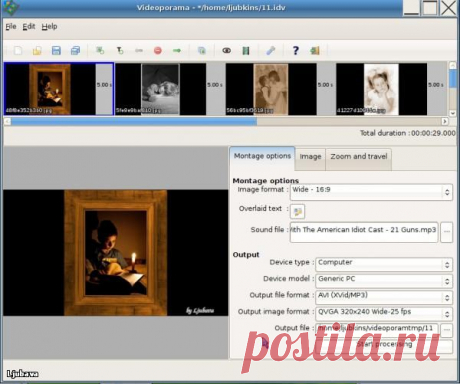Click in the Sound file field

pos(364,232)
